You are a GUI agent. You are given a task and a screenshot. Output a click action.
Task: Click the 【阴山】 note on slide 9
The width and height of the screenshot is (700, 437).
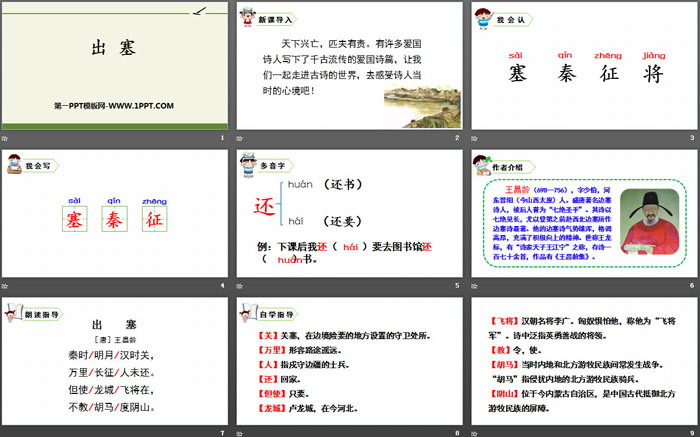point(582,401)
